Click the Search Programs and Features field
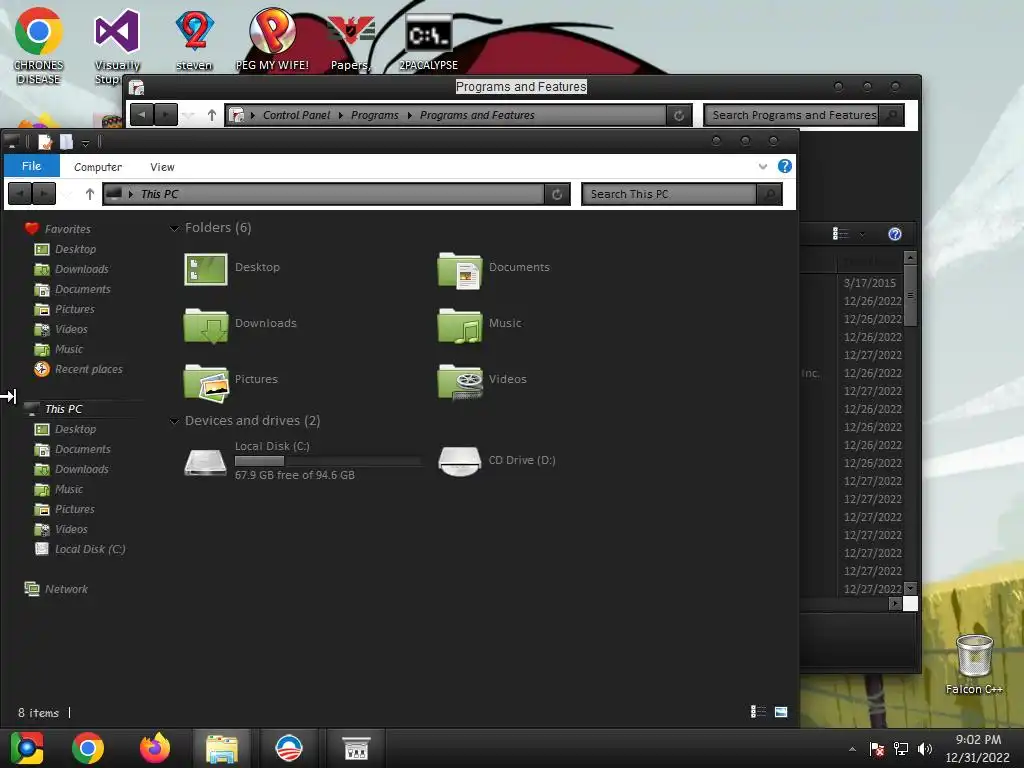 [x=792, y=115]
